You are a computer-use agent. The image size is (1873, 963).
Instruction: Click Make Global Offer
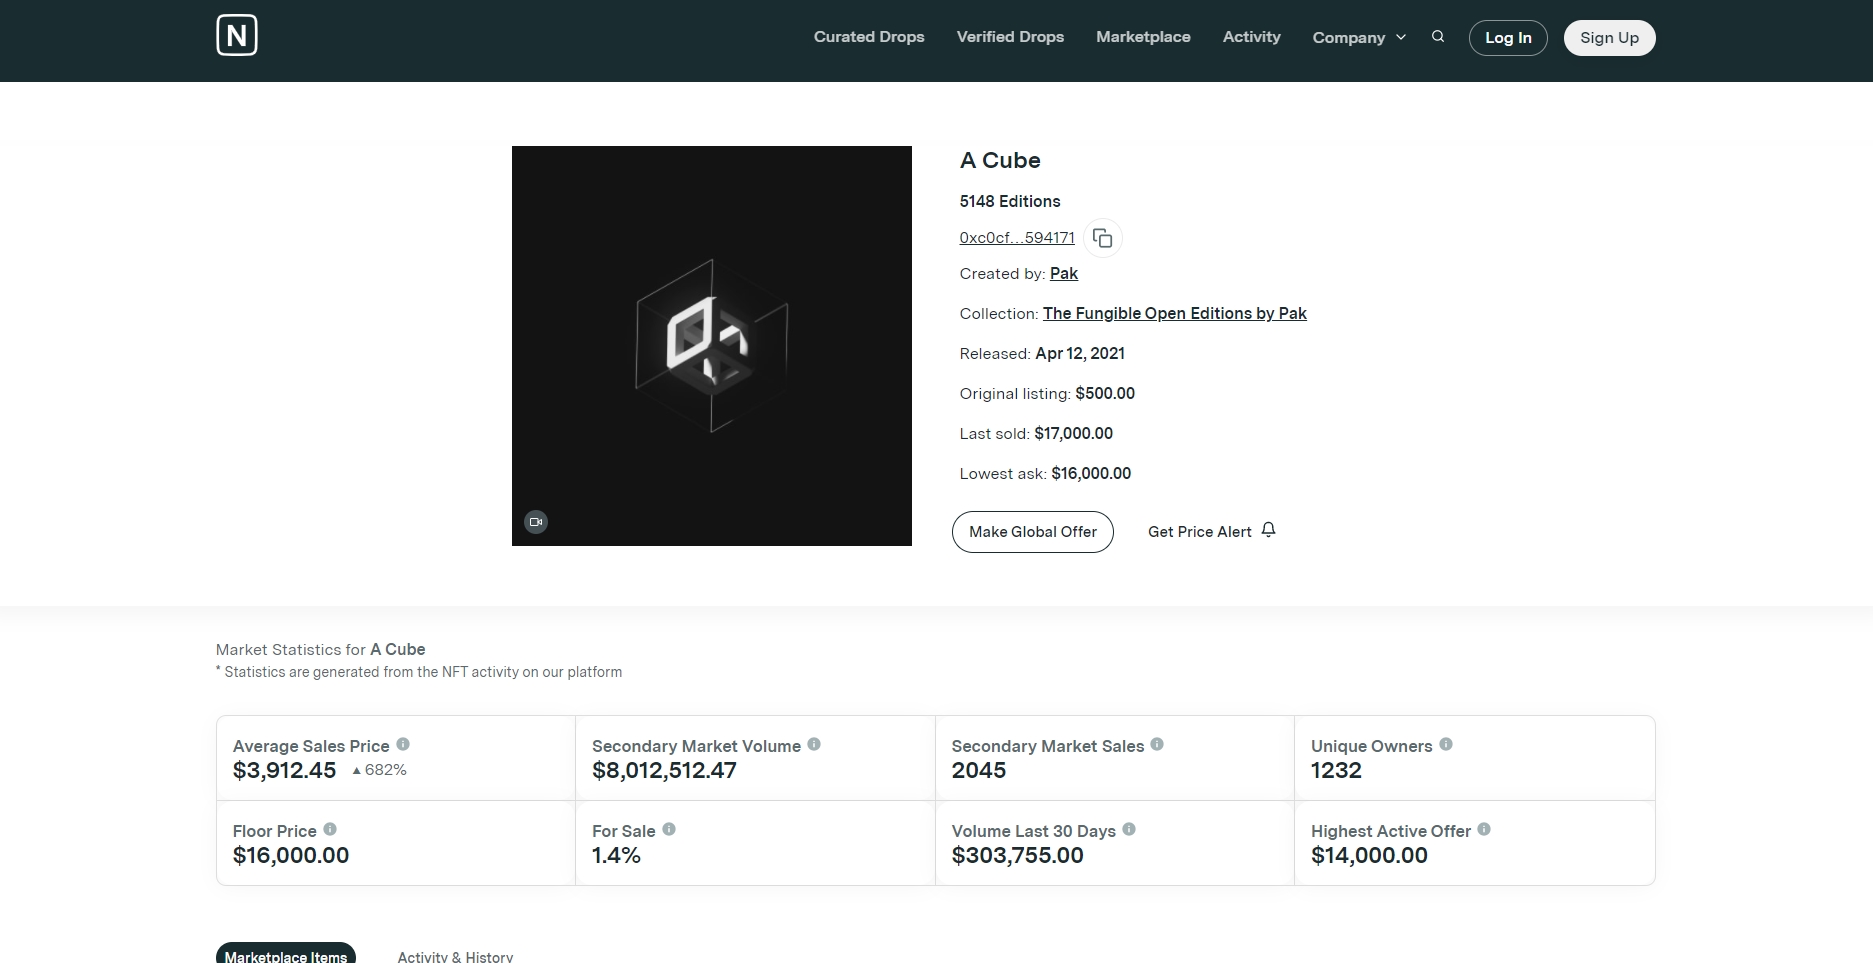coord(1033,532)
